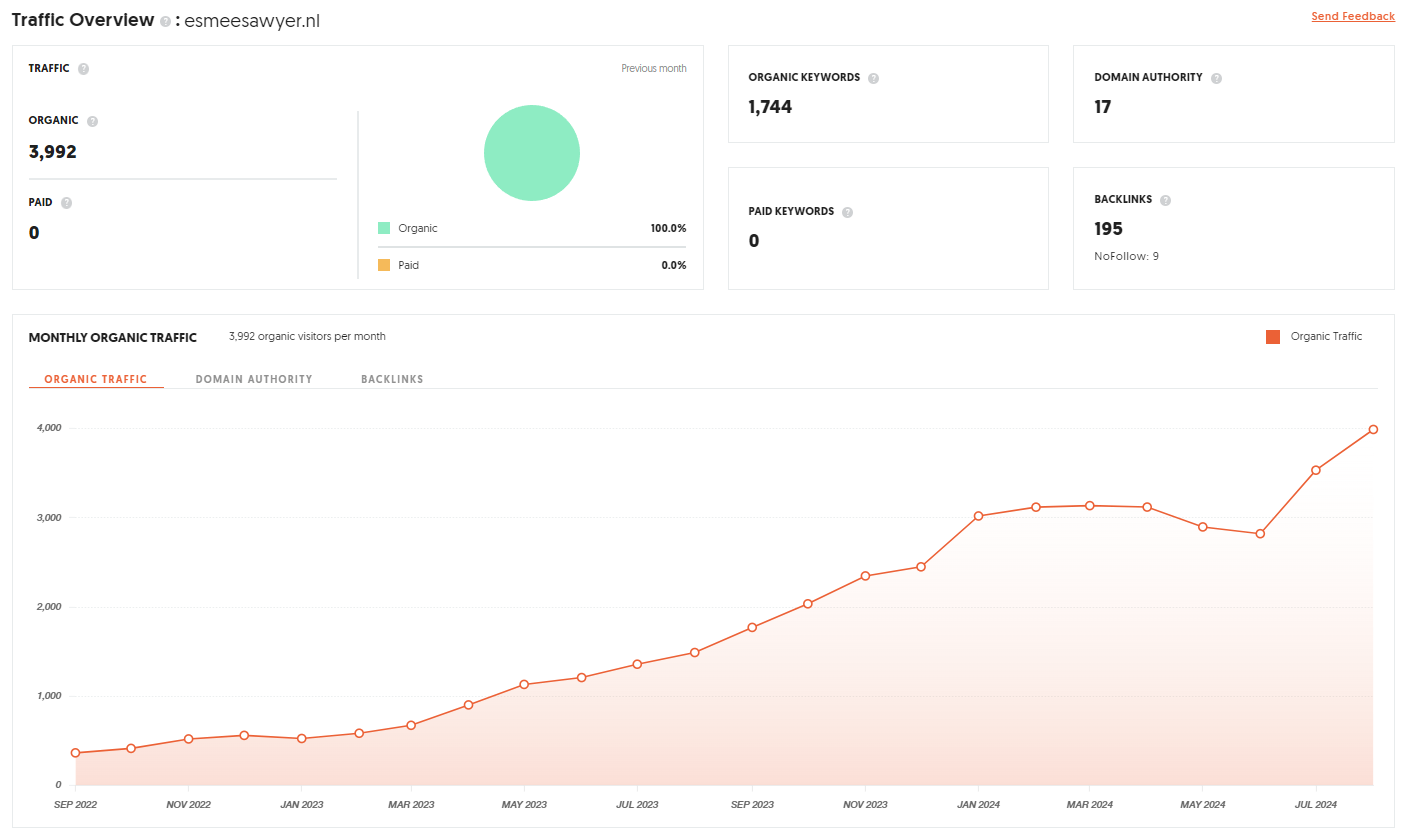Screen dimensions: 1404x837
Task: Open the Send Feedback link
Action: [1352, 17]
